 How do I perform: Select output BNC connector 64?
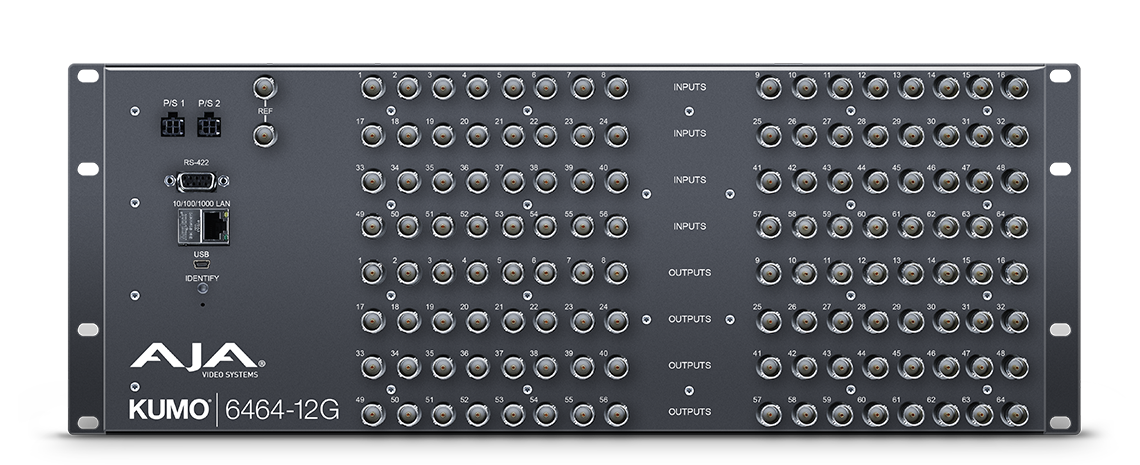1015,414
